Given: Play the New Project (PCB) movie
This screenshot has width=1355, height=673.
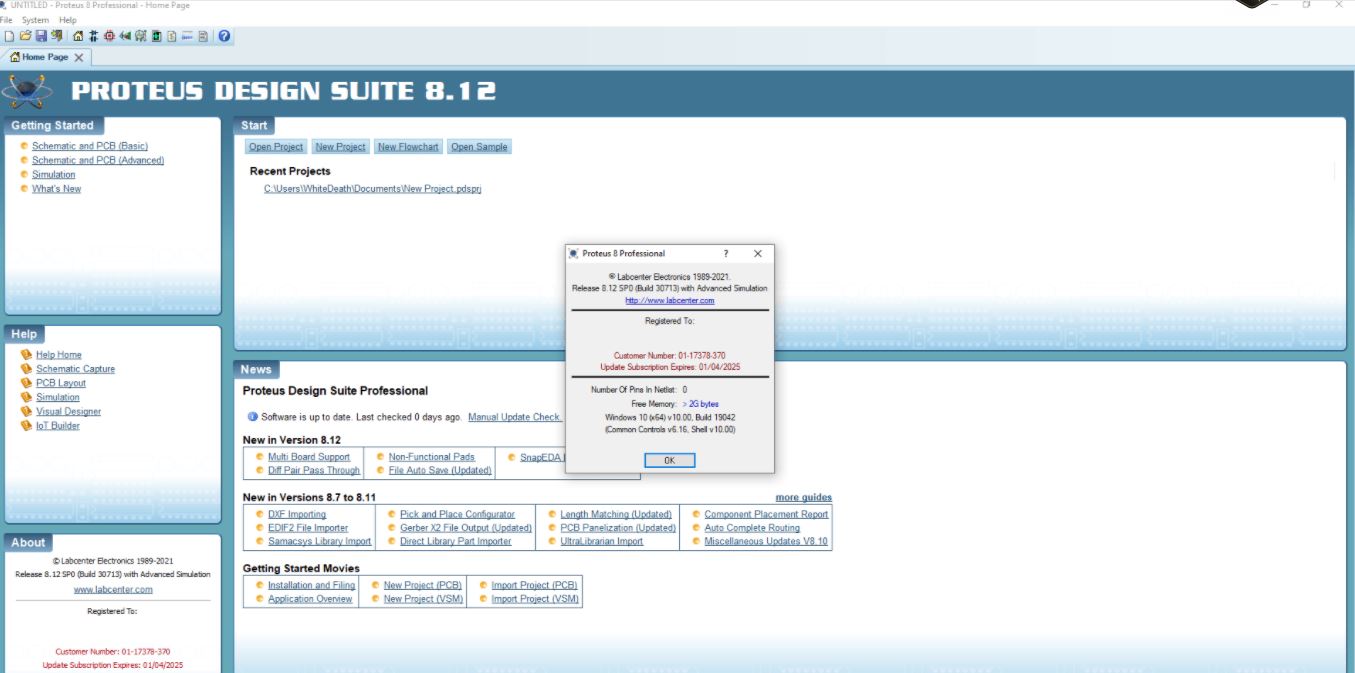Looking at the screenshot, I should [x=423, y=585].
